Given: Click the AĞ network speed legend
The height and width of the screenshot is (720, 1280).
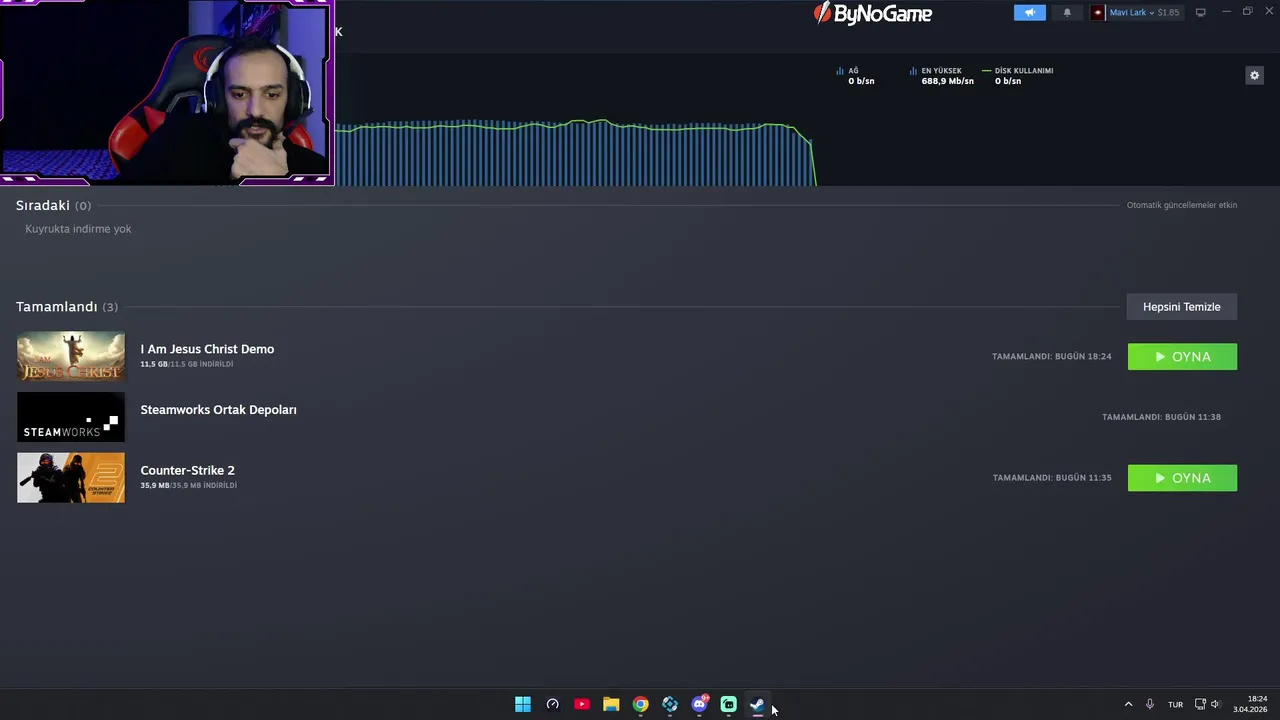Looking at the screenshot, I should click(856, 76).
